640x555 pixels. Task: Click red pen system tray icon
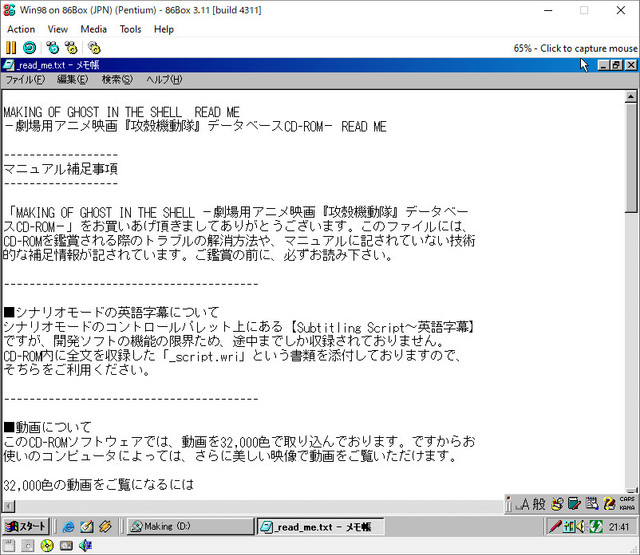click(555, 527)
